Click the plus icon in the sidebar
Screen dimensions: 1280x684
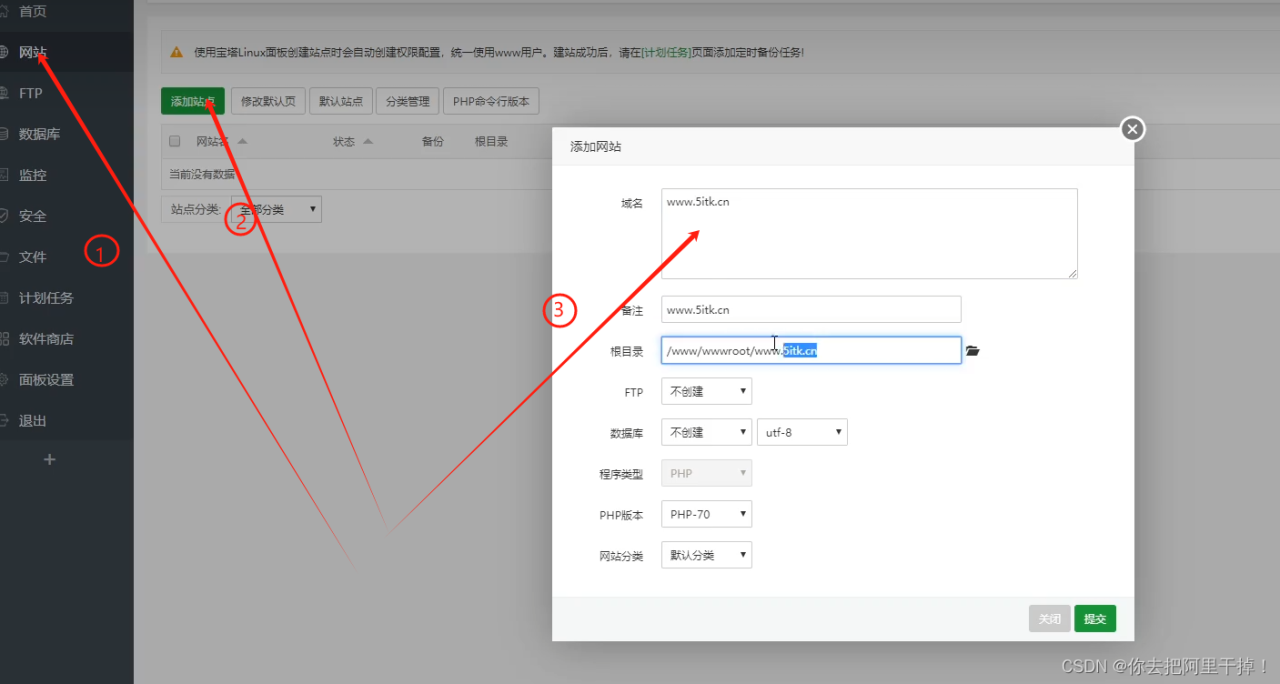pyautogui.click(x=50, y=460)
